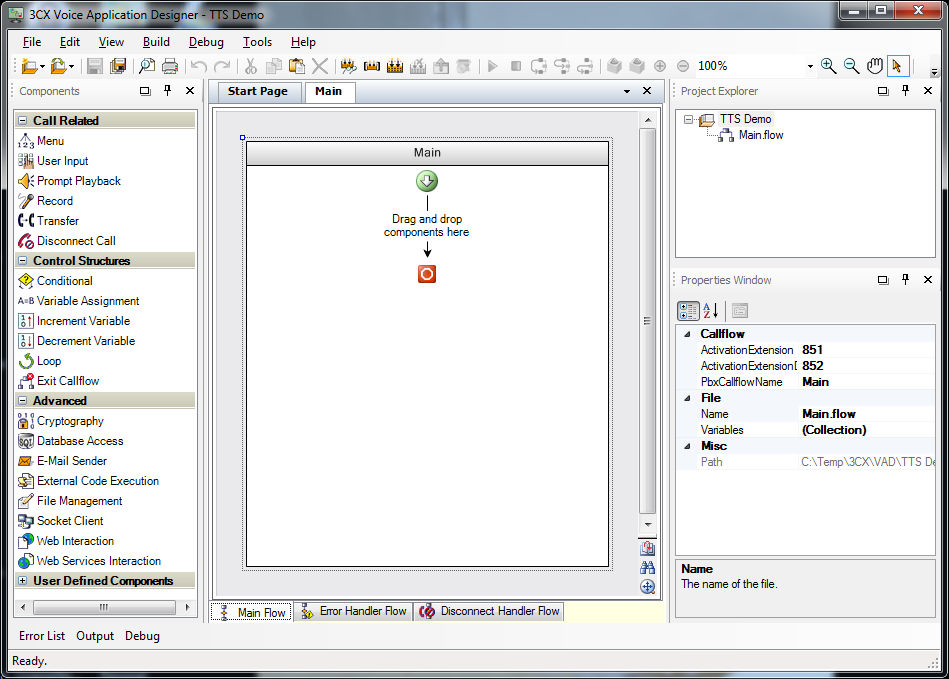Expand the User Defined Components category

click(22, 580)
